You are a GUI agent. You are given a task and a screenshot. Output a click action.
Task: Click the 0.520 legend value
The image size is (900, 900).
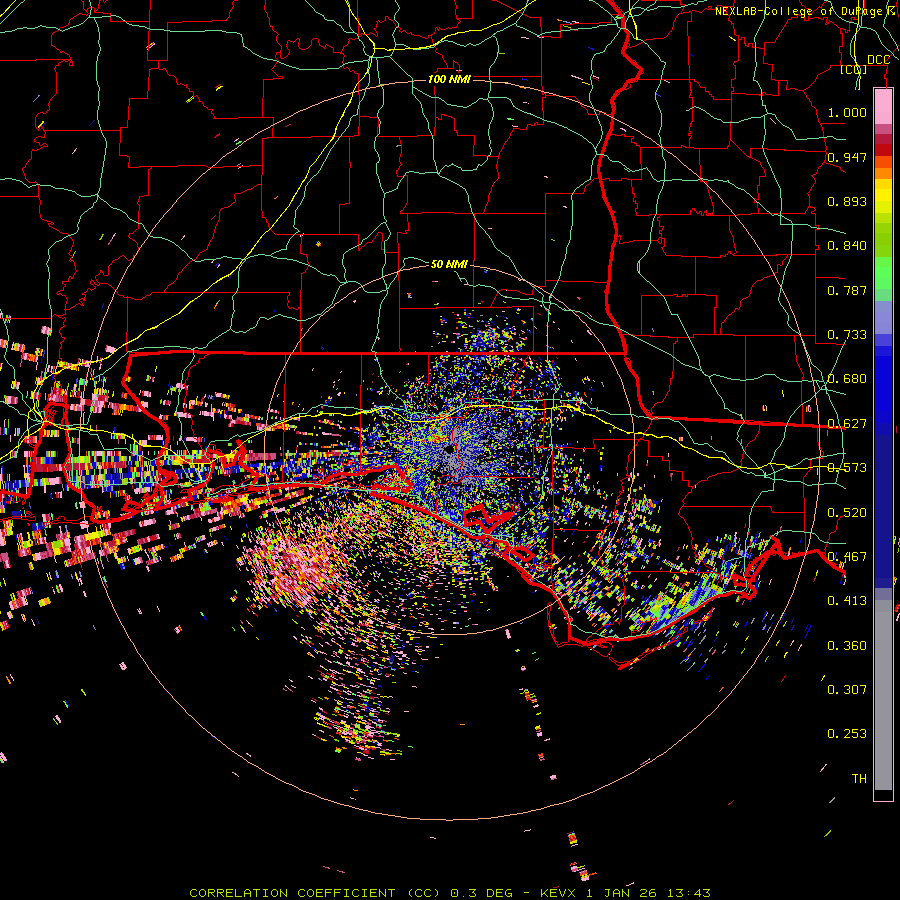click(x=847, y=513)
